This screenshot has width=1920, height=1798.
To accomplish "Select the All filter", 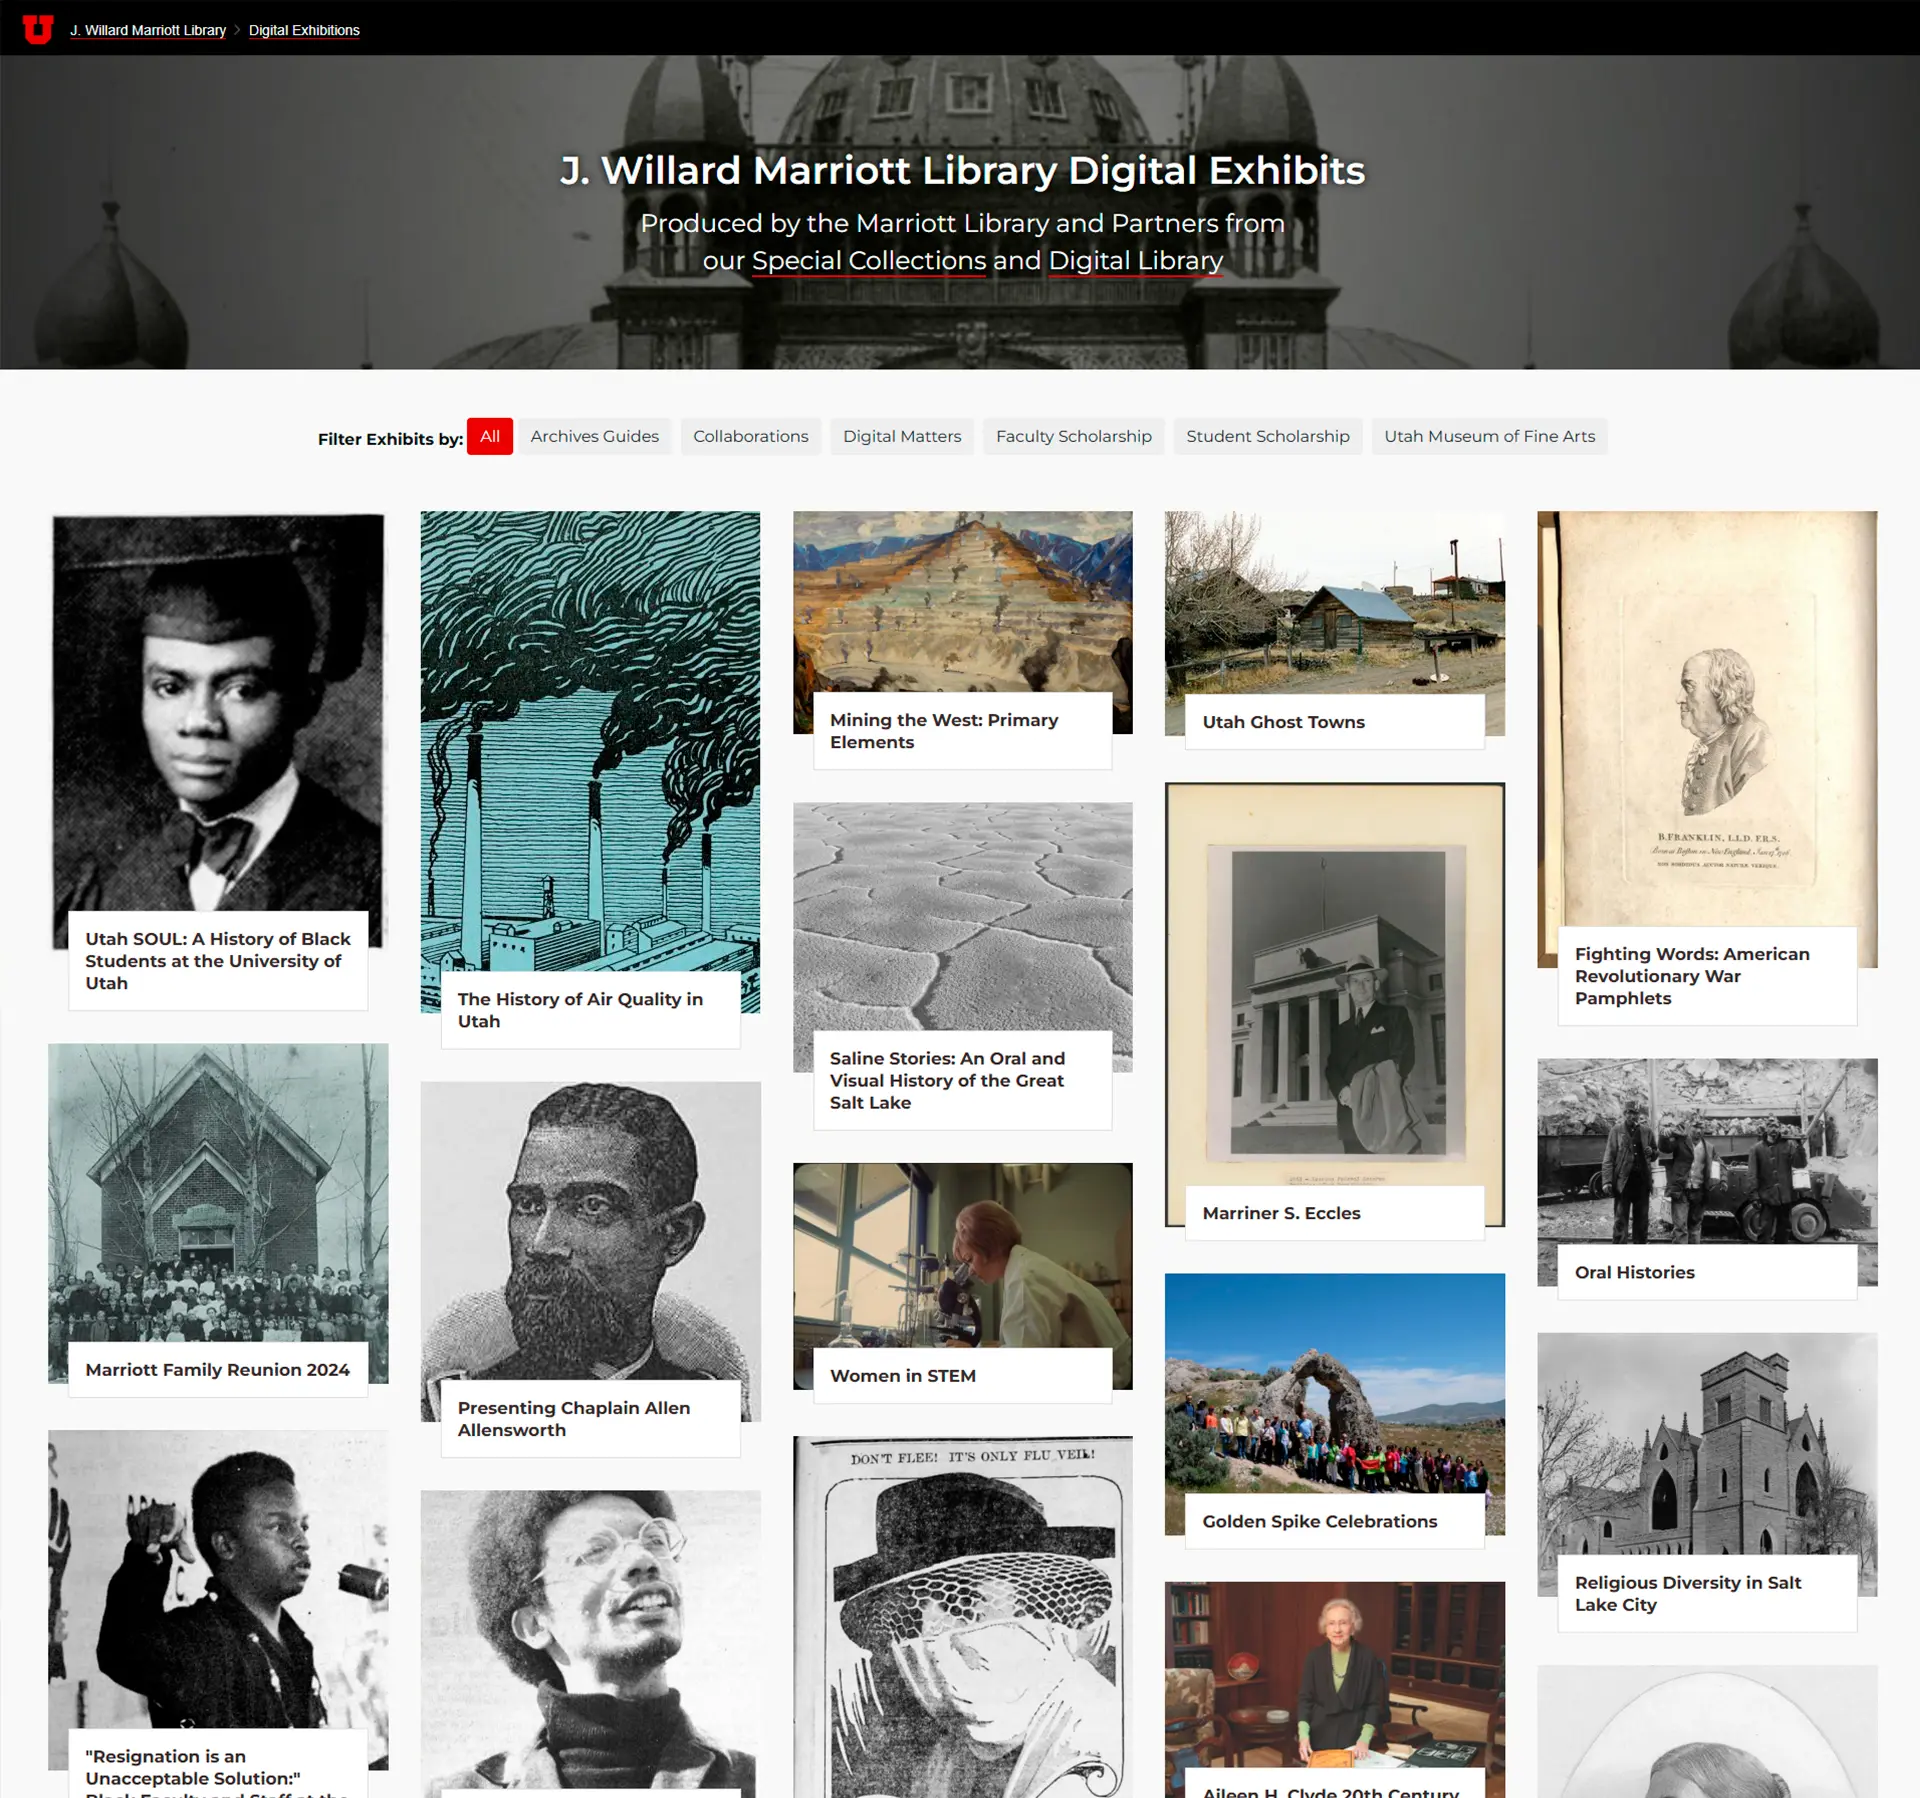I will click(490, 436).
